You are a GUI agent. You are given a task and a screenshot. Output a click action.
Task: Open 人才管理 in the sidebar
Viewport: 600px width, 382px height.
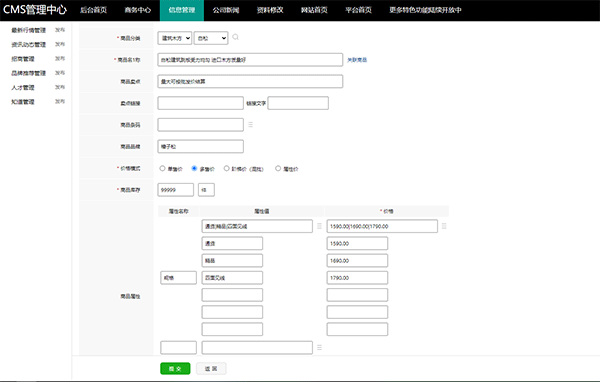tap(23, 87)
